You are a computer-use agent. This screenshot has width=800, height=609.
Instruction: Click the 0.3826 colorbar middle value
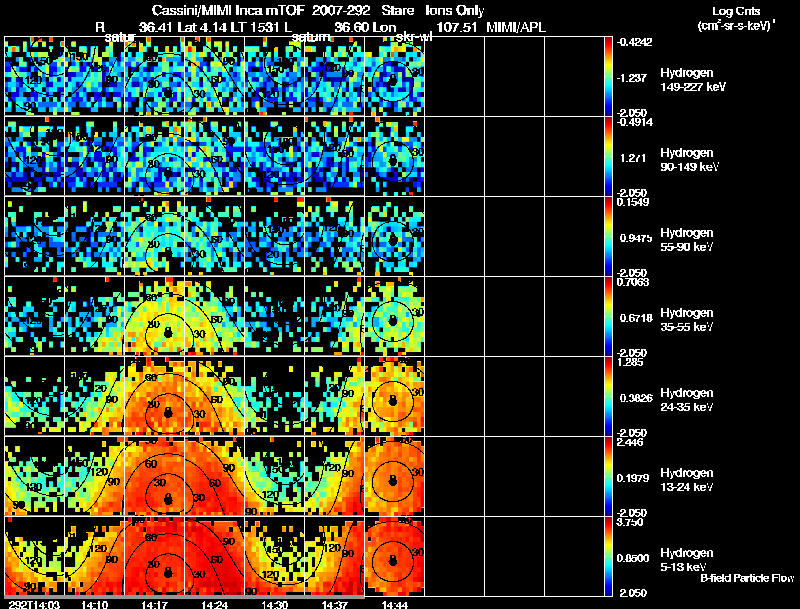(x=636, y=398)
